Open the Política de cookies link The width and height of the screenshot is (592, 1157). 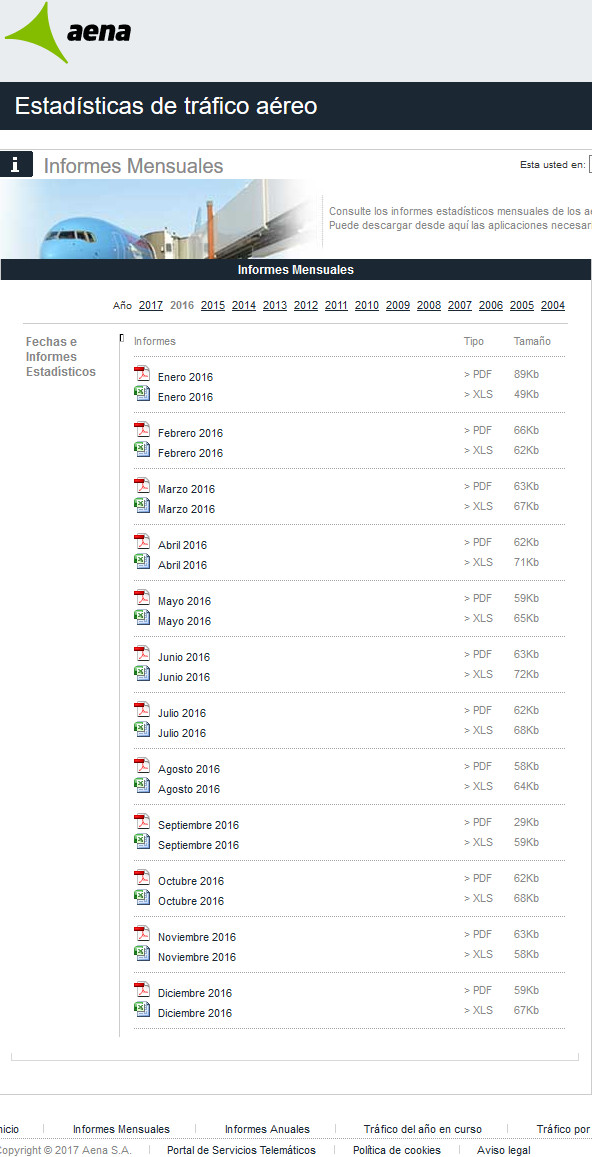397,1150
